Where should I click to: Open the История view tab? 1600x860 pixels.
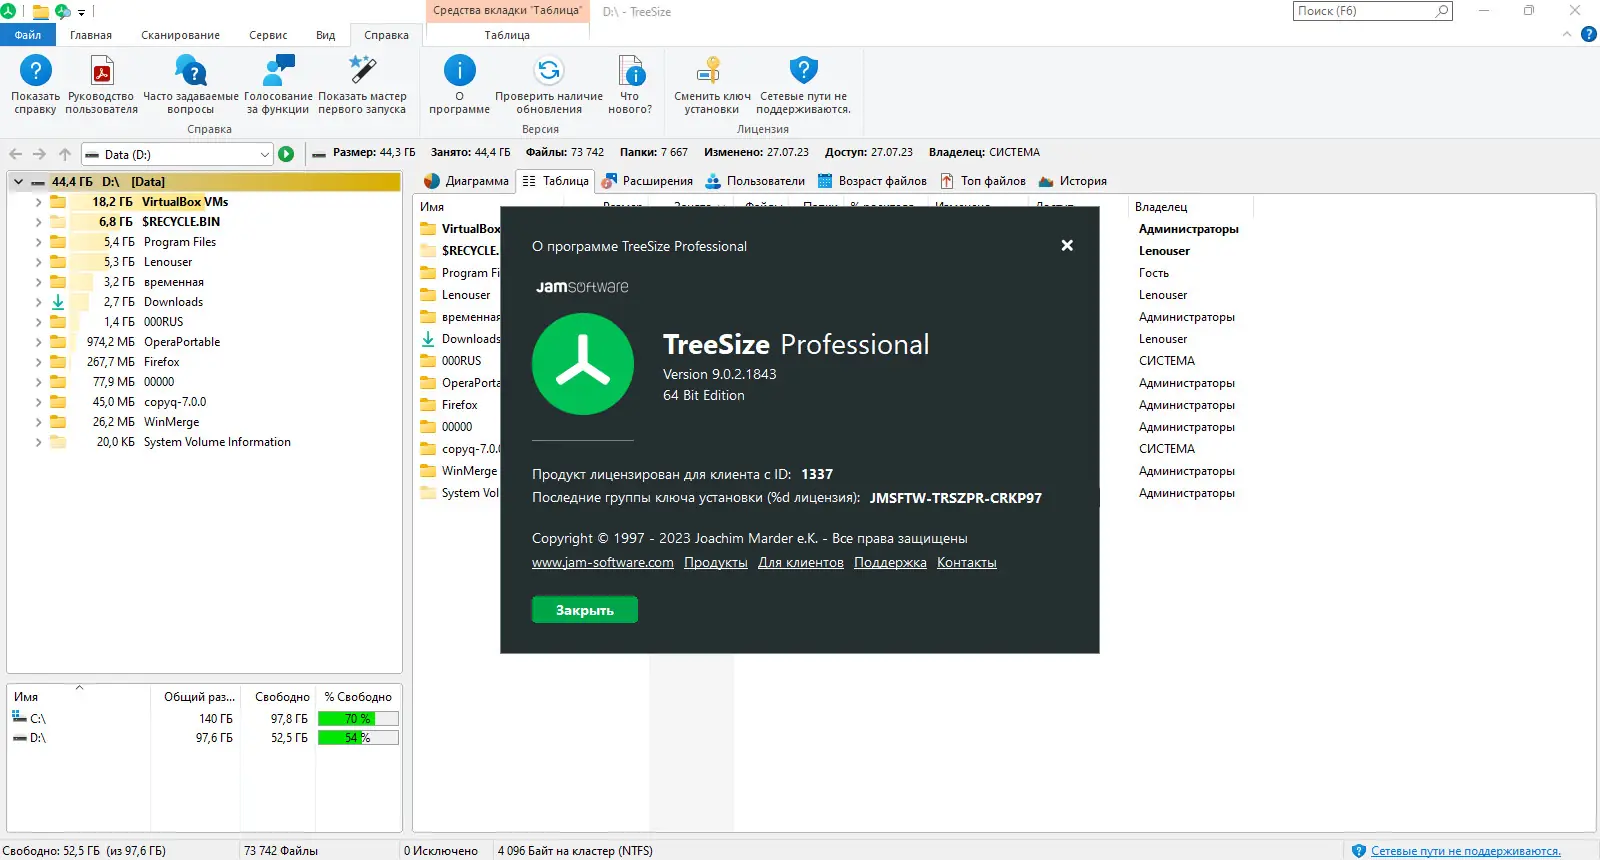click(1073, 181)
